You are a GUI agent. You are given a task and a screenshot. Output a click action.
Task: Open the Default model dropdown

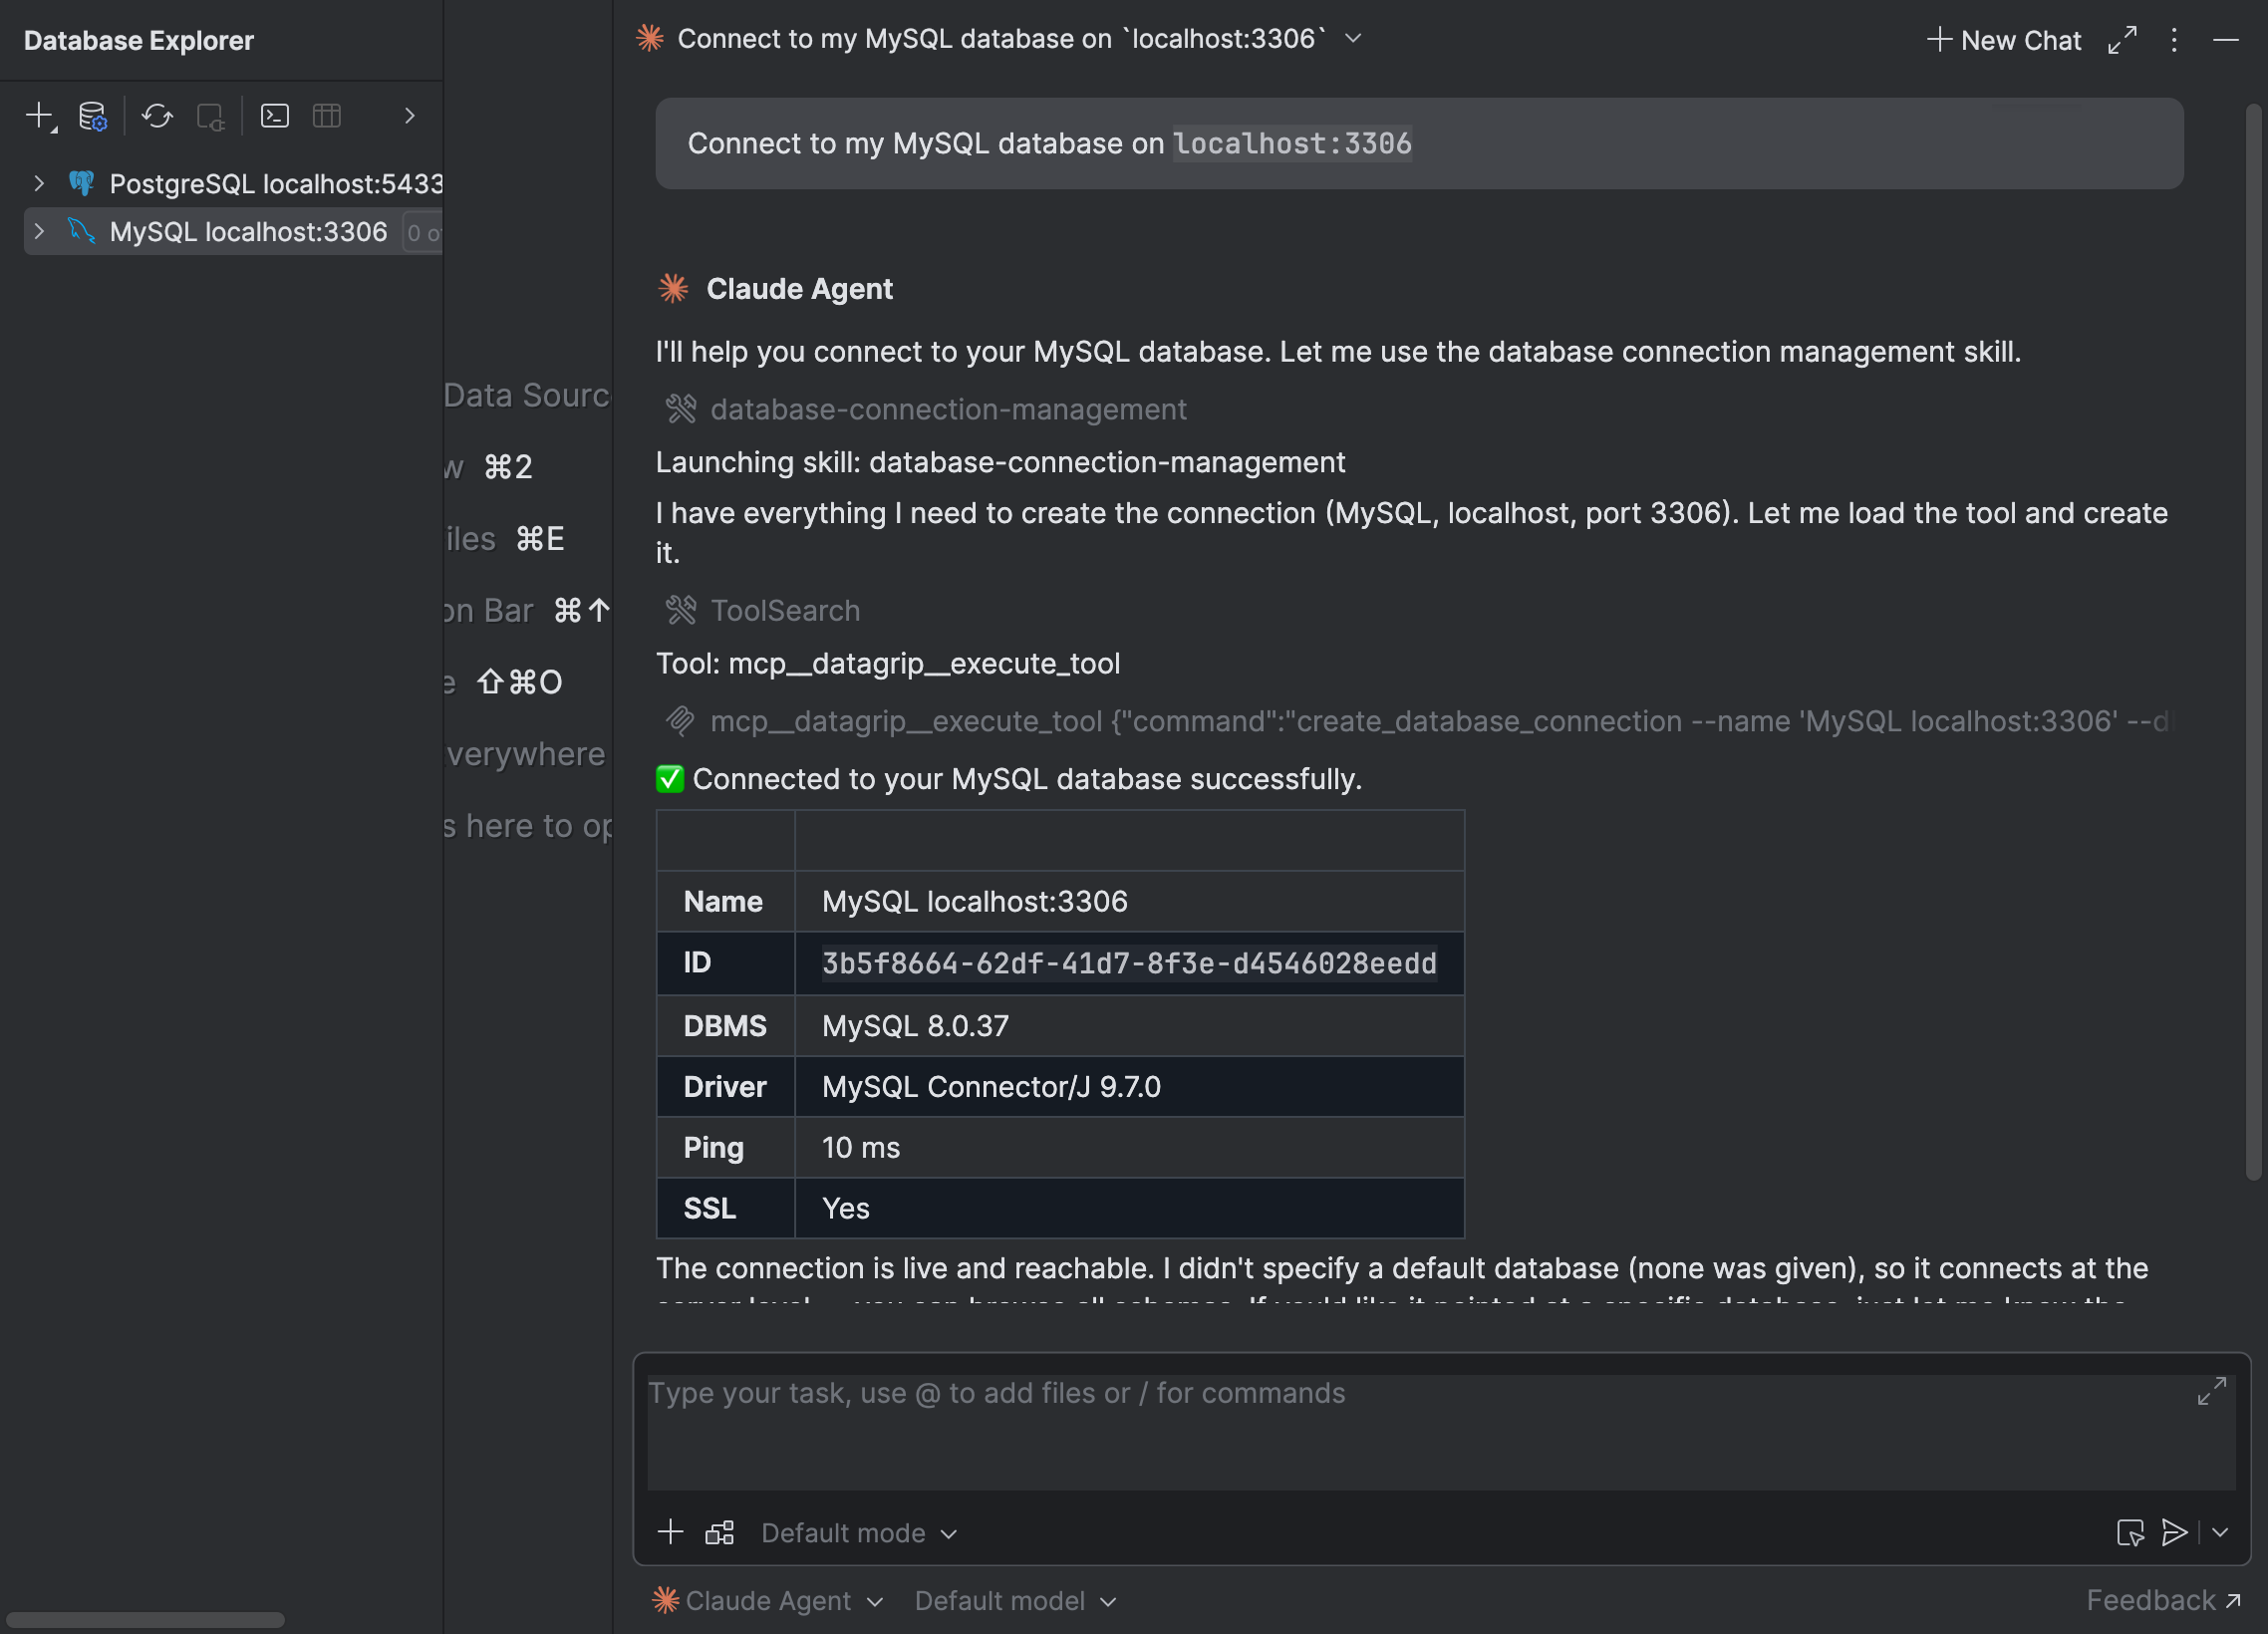(x=1015, y=1601)
